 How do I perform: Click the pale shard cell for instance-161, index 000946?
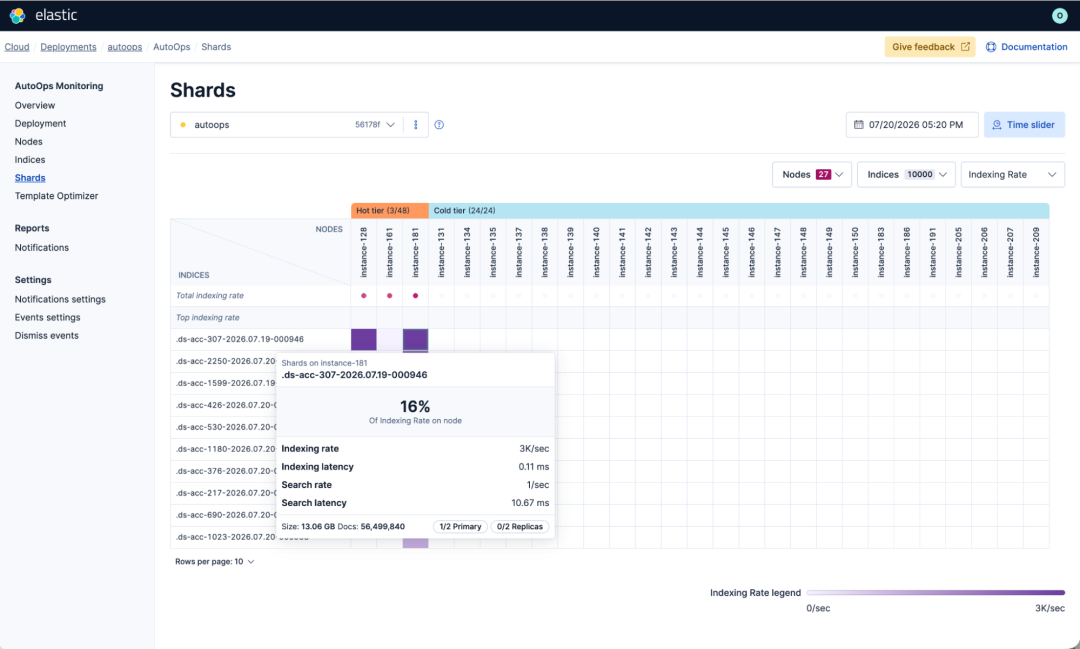pos(390,339)
